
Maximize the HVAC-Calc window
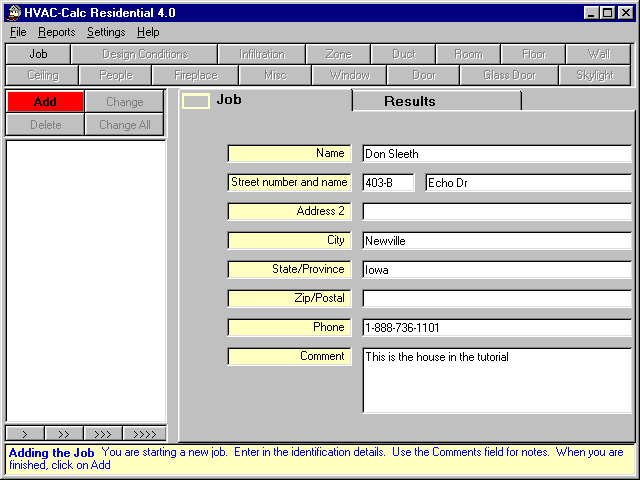(607, 13)
